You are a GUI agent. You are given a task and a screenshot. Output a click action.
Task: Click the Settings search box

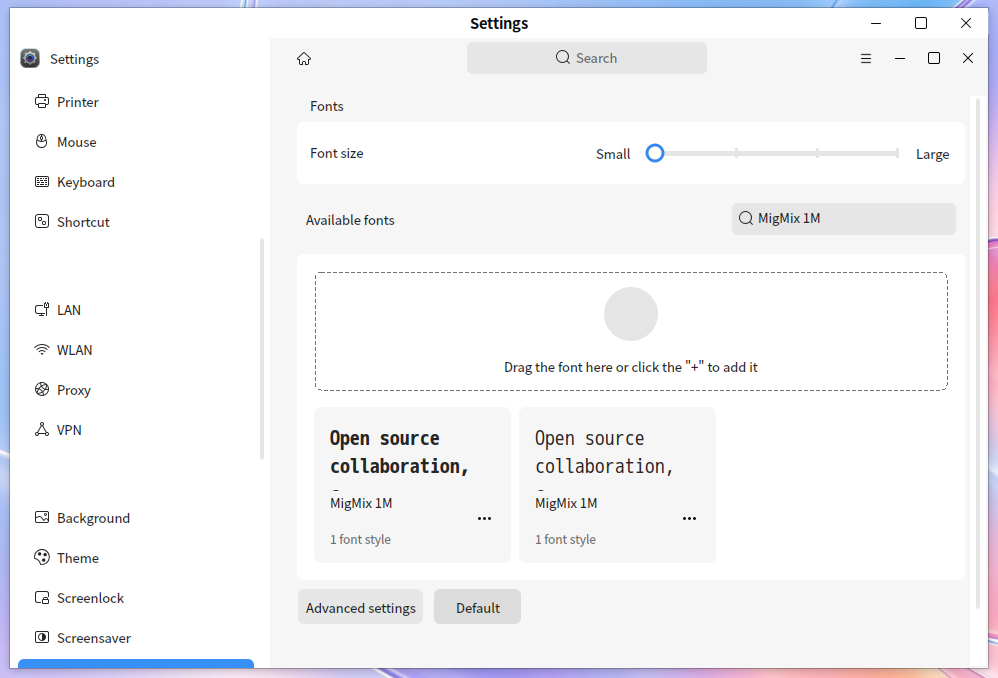coord(587,58)
